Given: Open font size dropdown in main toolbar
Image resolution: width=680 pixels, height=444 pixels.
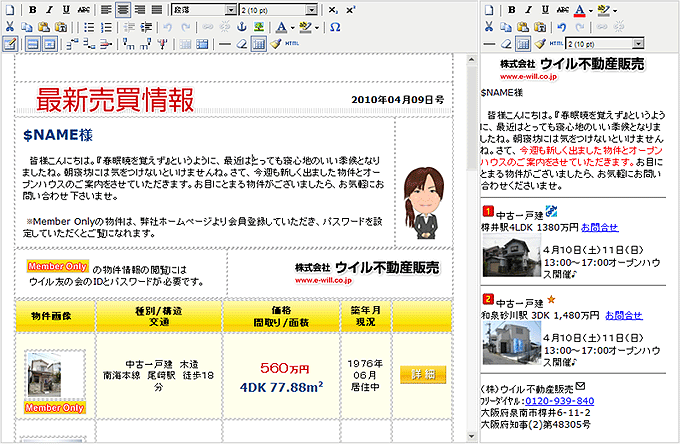Looking at the screenshot, I should tap(312, 10).
